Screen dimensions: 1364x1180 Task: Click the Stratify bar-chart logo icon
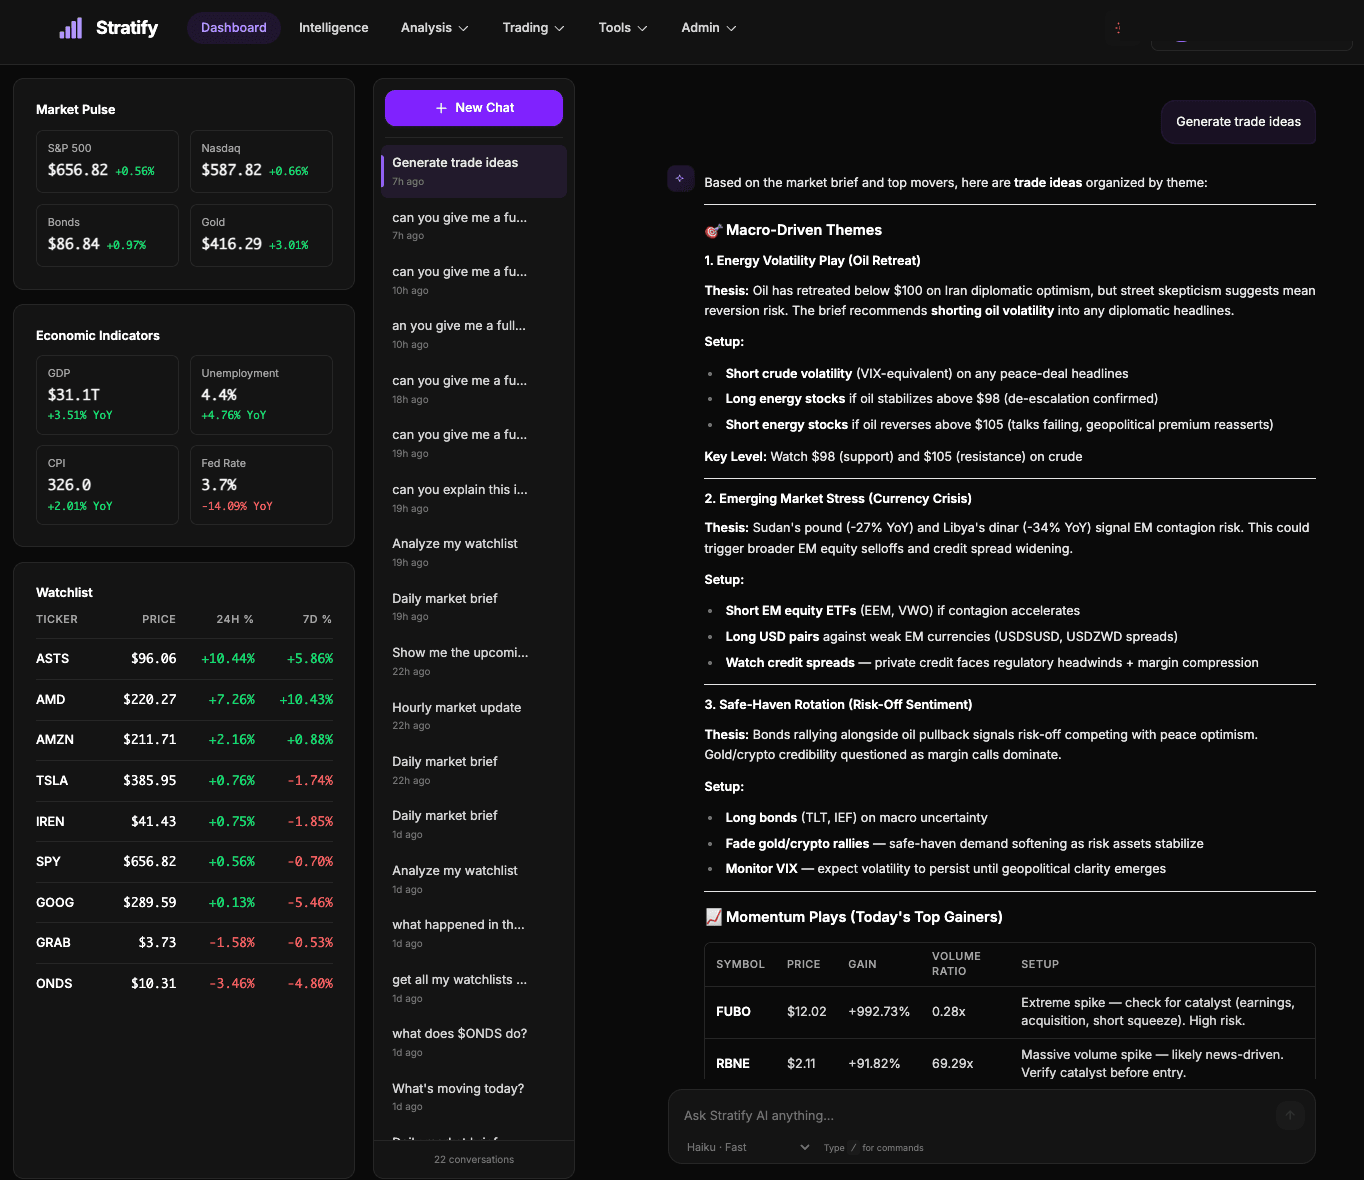(70, 28)
